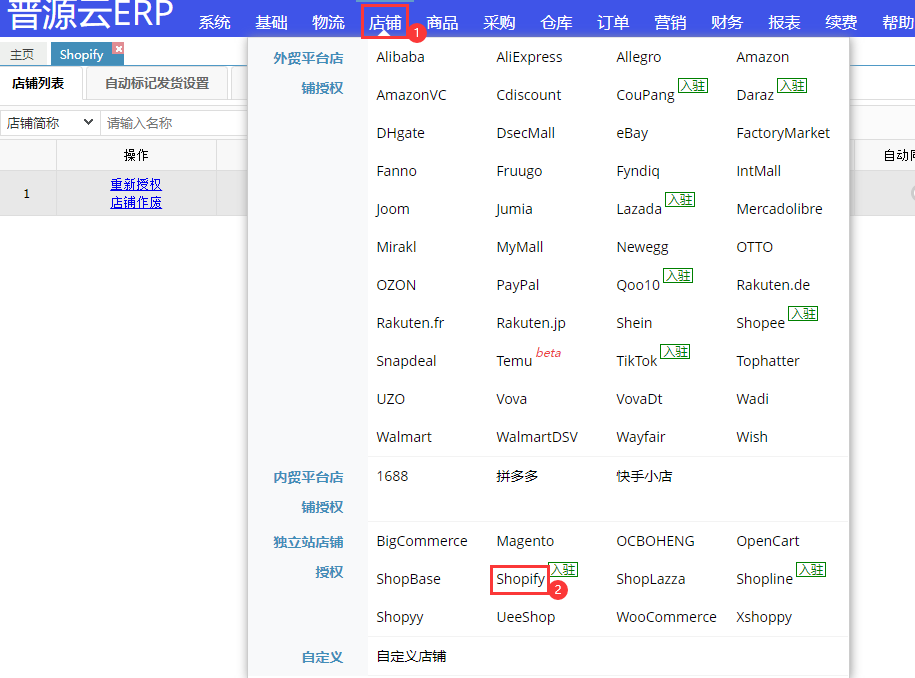Image resolution: width=915 pixels, height=678 pixels.
Task: Choose ShopLazza independent site
Action: (651, 579)
